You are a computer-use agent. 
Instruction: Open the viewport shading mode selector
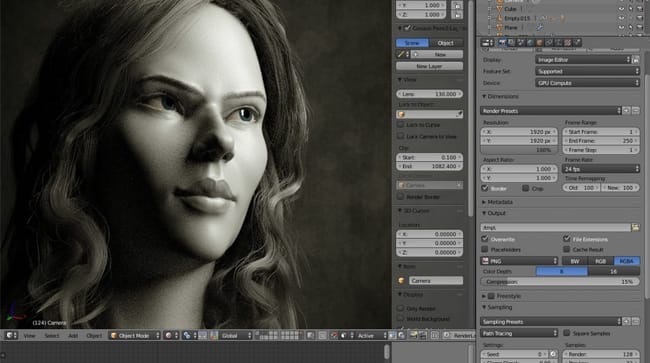point(171,336)
